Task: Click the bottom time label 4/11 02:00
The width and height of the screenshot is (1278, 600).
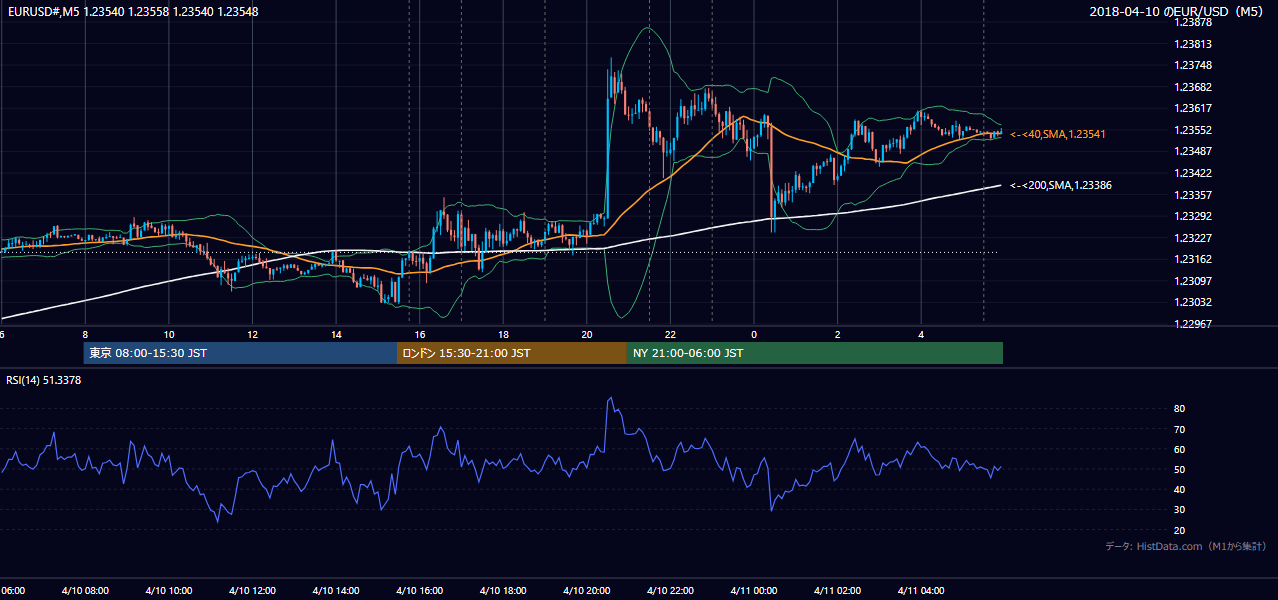Action: [837, 591]
